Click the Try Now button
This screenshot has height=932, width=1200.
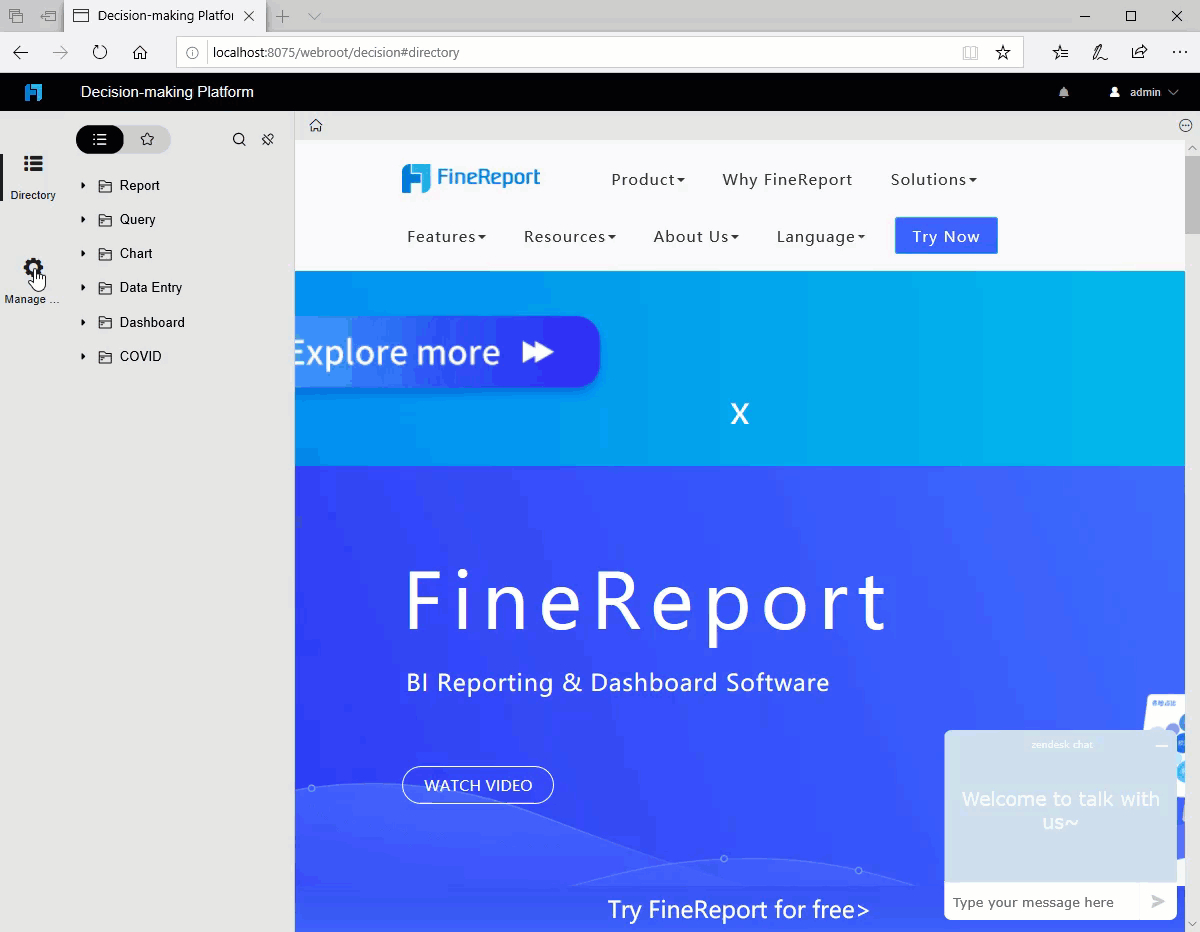tap(945, 235)
